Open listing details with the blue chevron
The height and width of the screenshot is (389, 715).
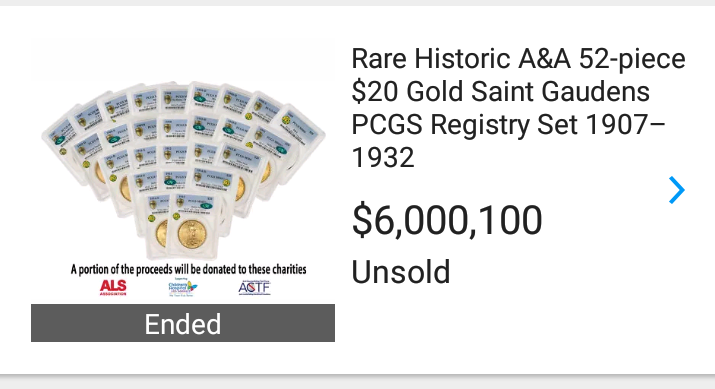click(677, 190)
